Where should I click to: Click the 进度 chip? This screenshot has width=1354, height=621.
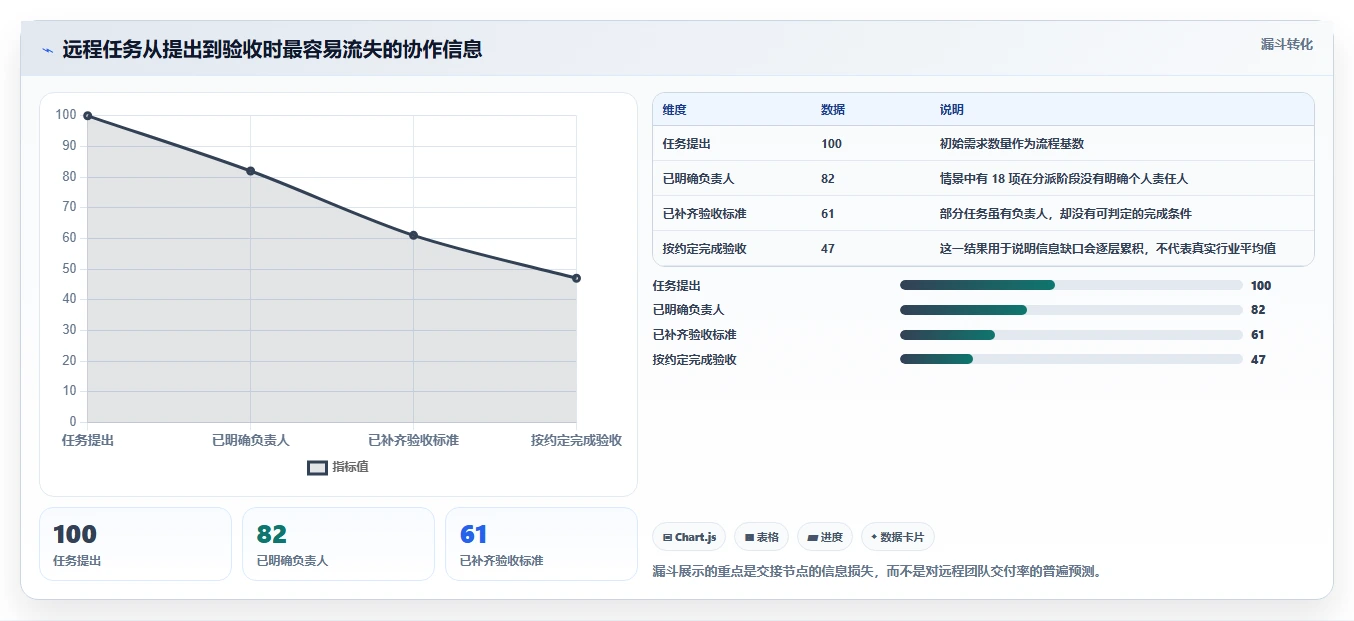point(825,537)
